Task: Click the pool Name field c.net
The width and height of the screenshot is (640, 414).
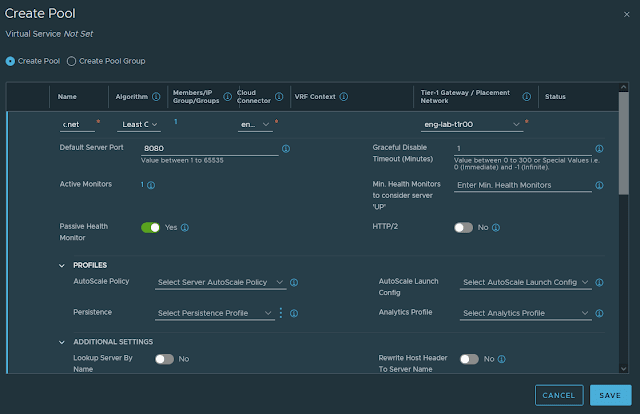Action: tap(77, 125)
